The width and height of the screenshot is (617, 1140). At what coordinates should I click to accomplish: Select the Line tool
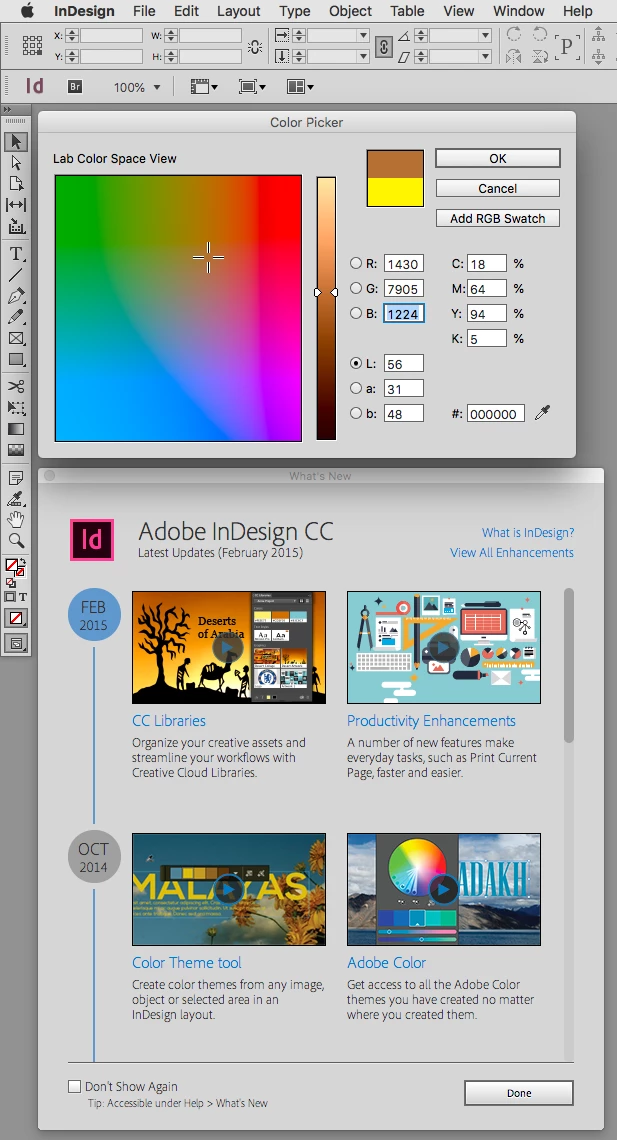(x=16, y=275)
